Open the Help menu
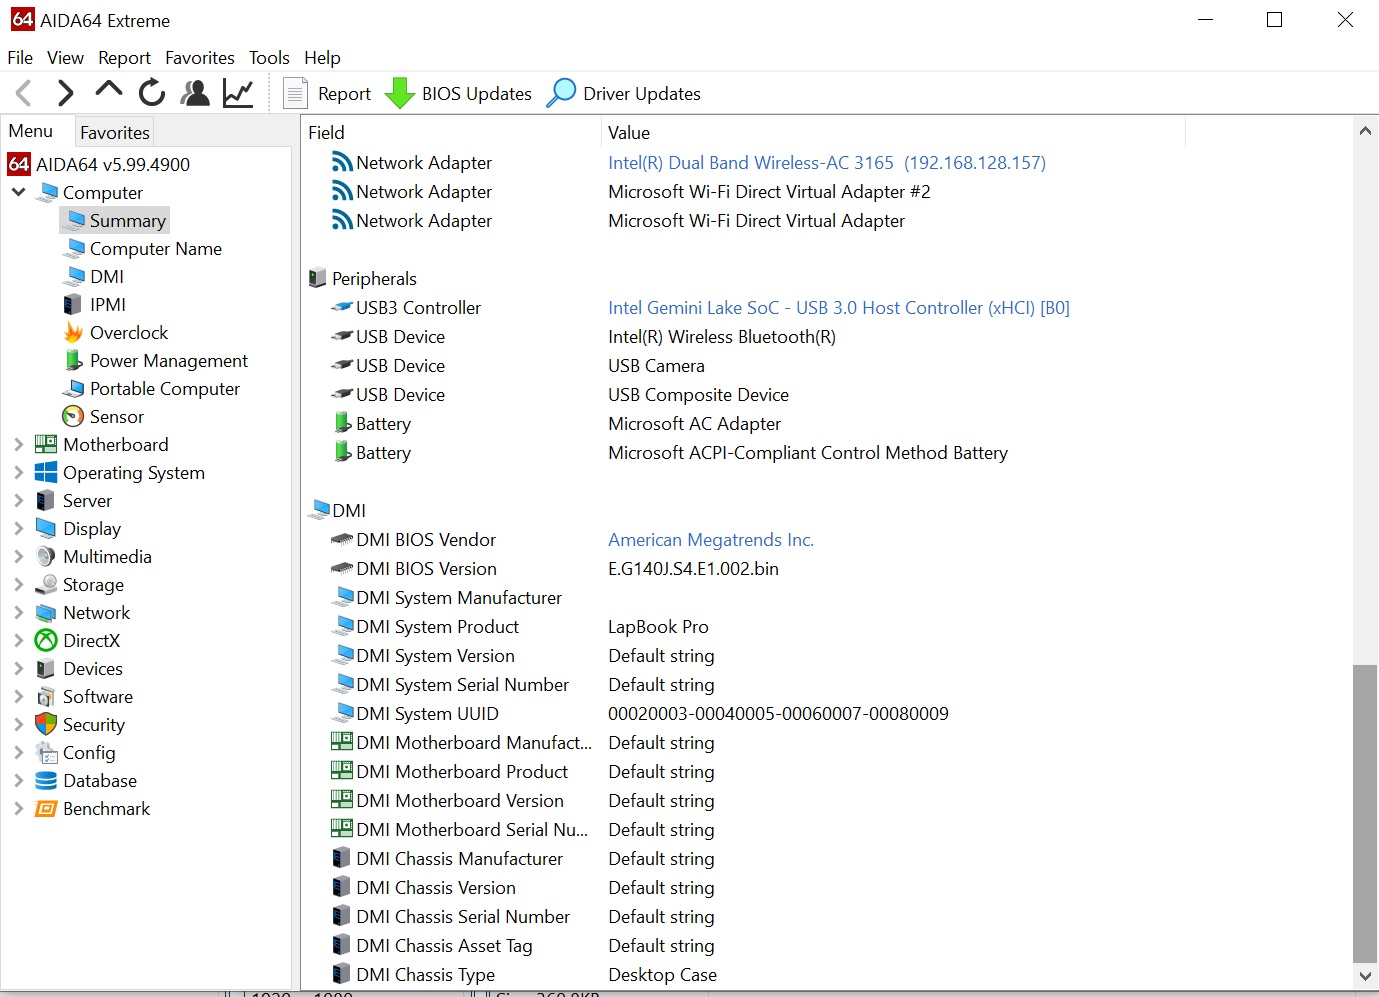Screen dimensions: 1379x997 [322, 57]
